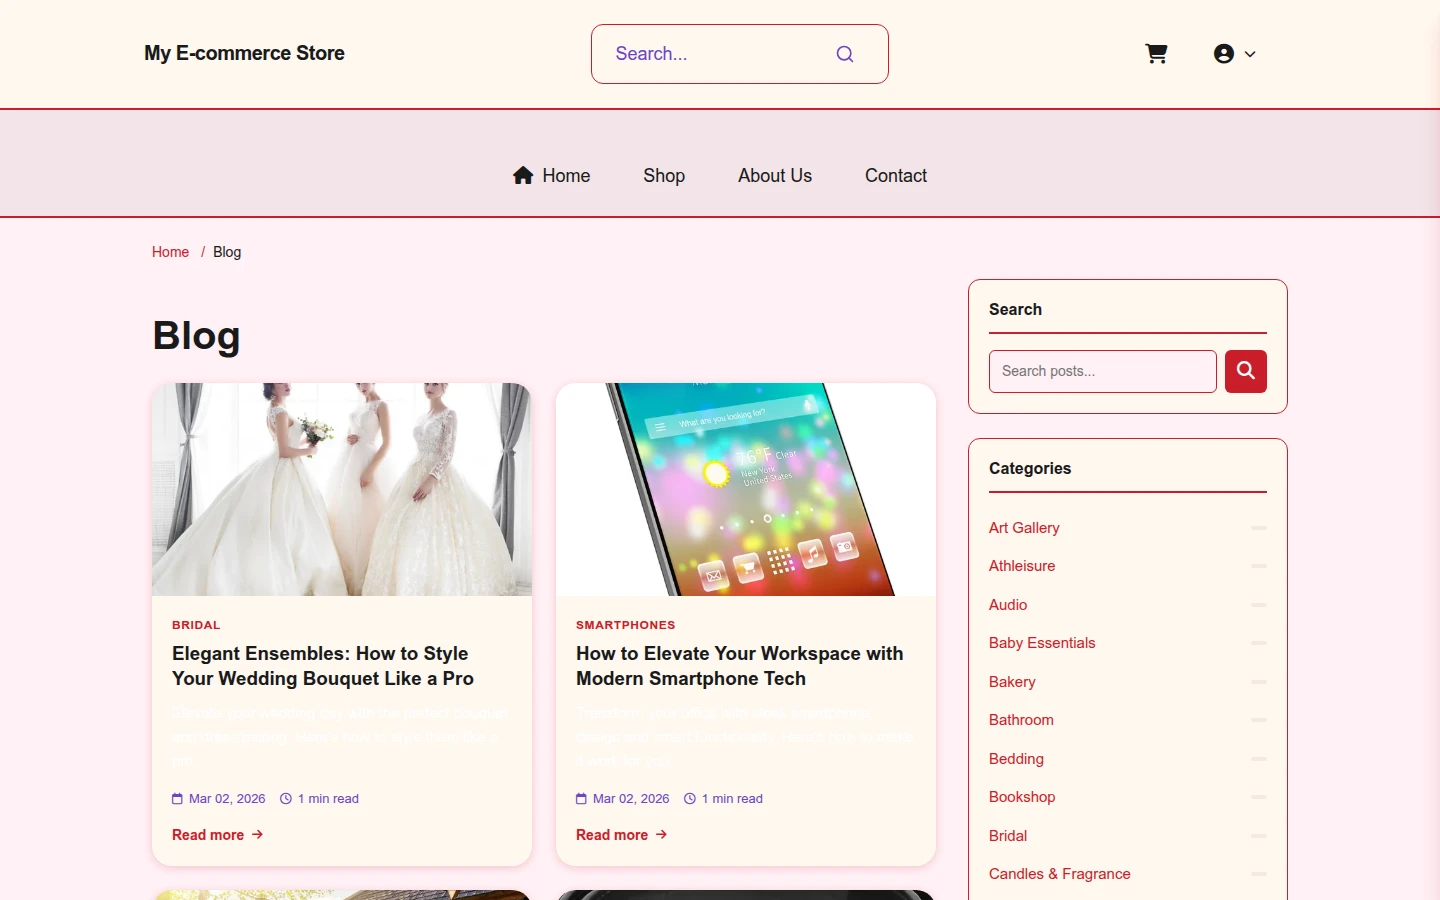
Task: Go to About Us page
Action: tap(775, 176)
